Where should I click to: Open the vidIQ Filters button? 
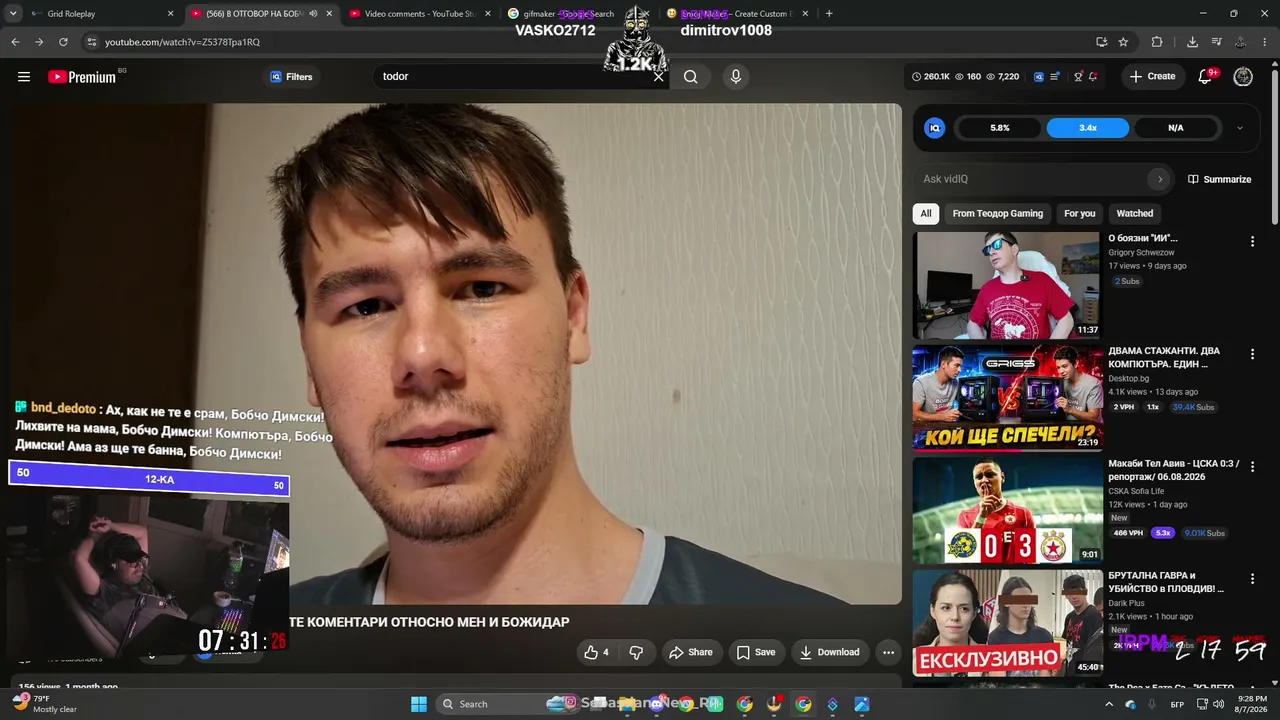(x=291, y=77)
